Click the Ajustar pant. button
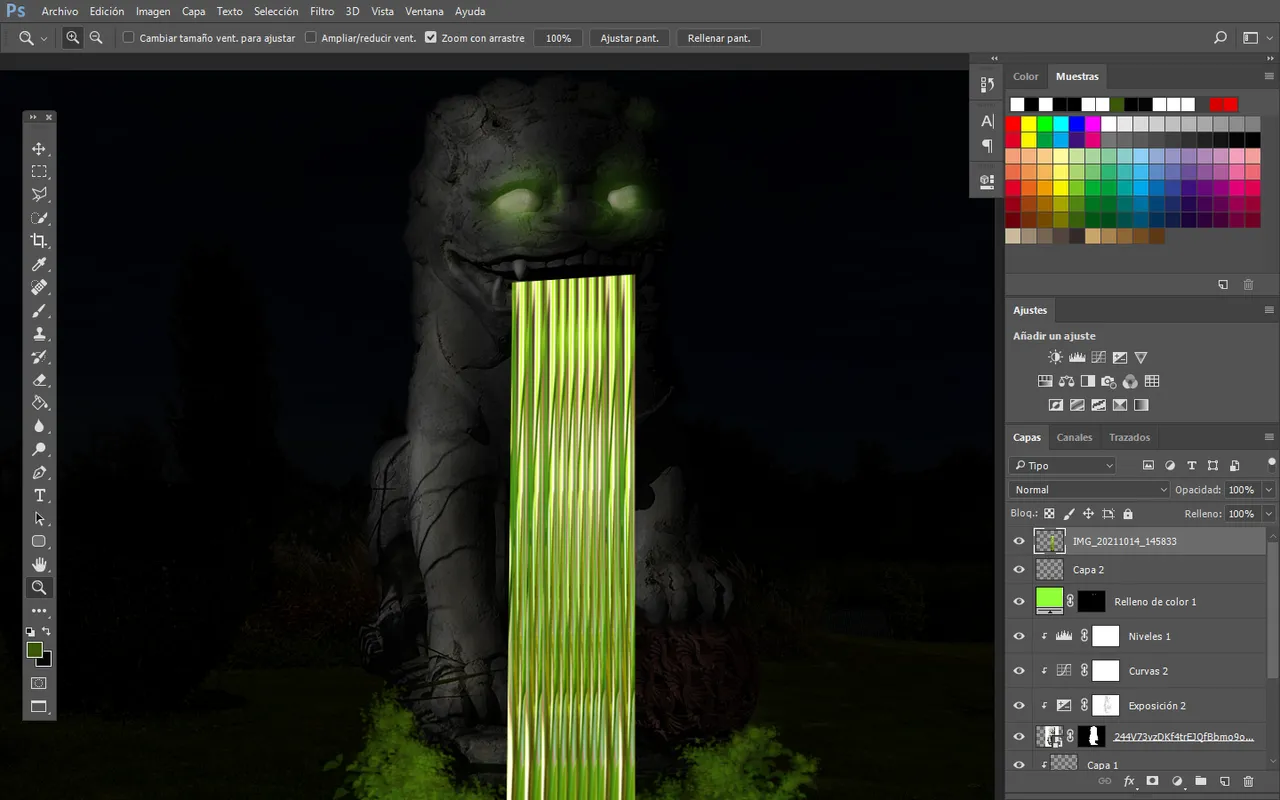The image size is (1280, 800). pos(629,38)
